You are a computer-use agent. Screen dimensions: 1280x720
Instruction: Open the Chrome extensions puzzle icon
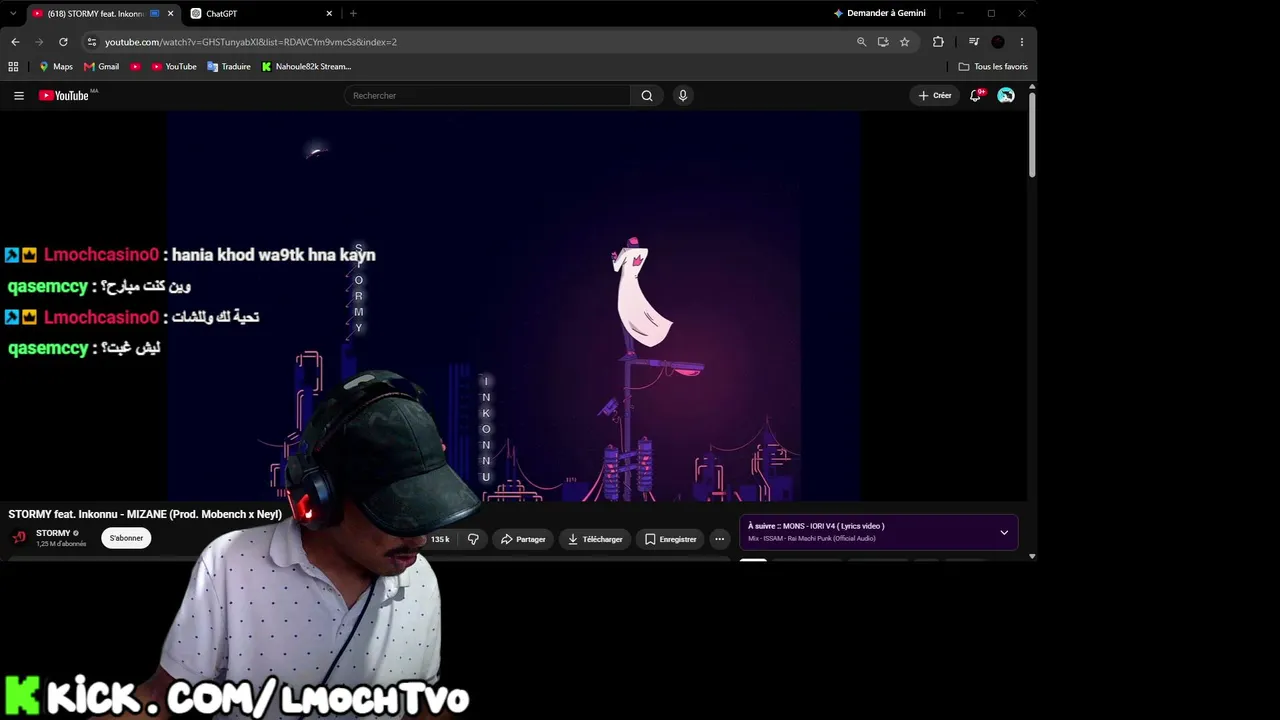click(938, 42)
